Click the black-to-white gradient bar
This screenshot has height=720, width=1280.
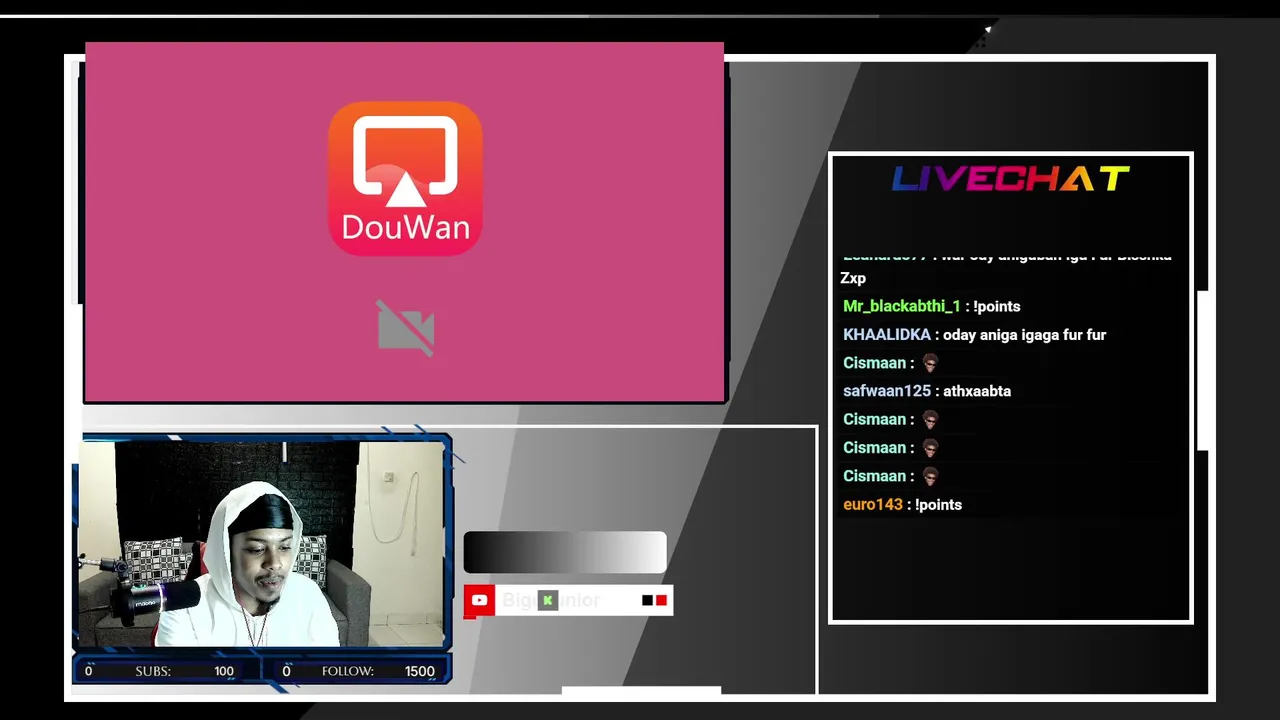(x=565, y=552)
